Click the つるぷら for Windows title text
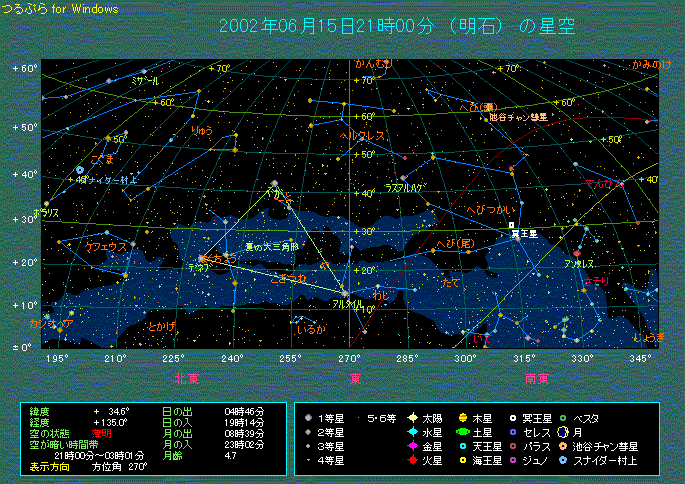The width and height of the screenshot is (685, 484). tap(60, 9)
